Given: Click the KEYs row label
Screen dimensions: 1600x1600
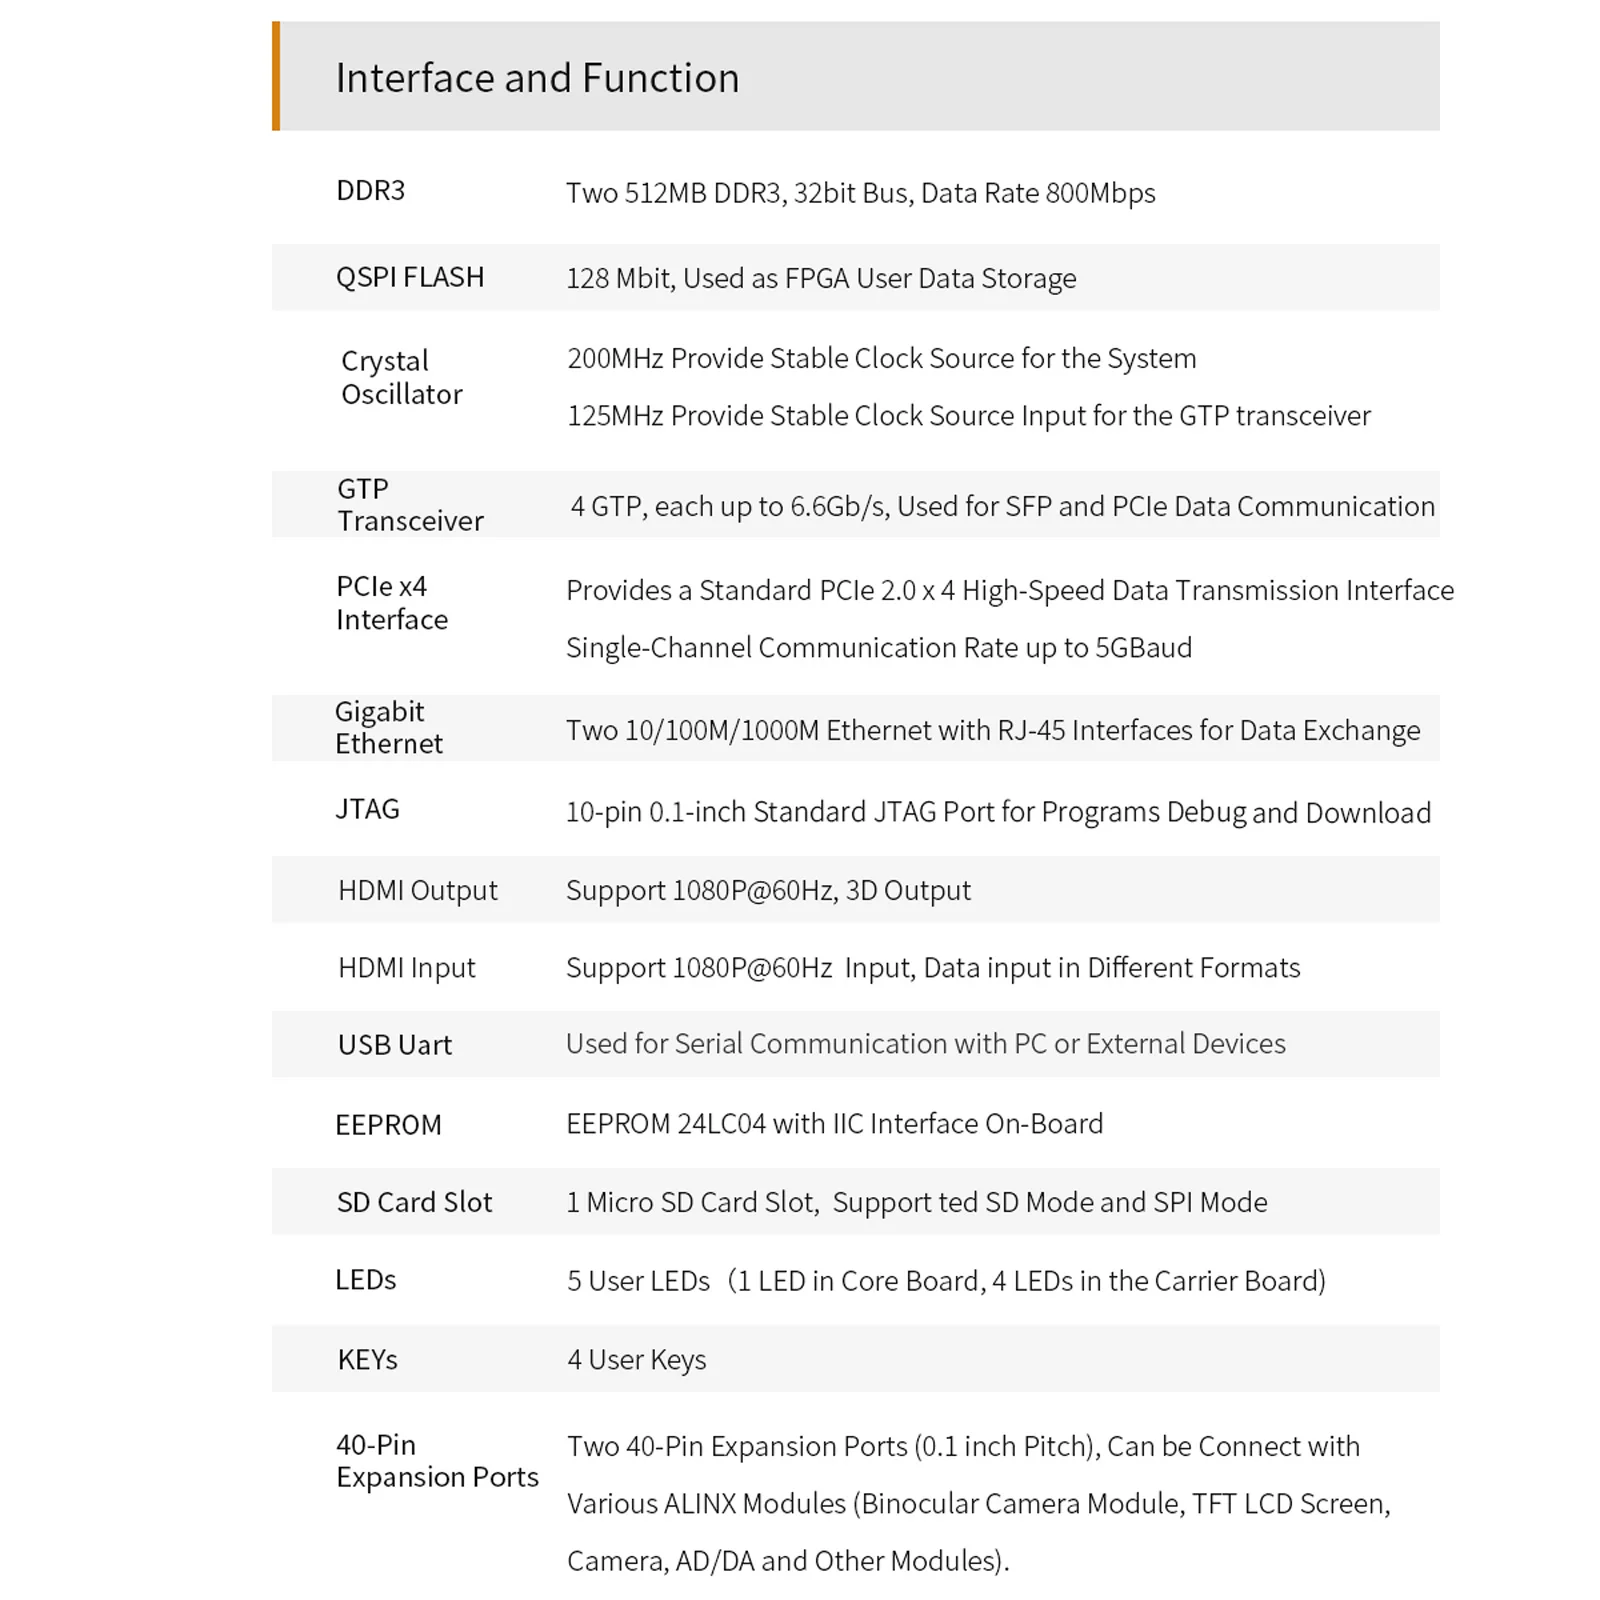Looking at the screenshot, I should (x=368, y=1360).
